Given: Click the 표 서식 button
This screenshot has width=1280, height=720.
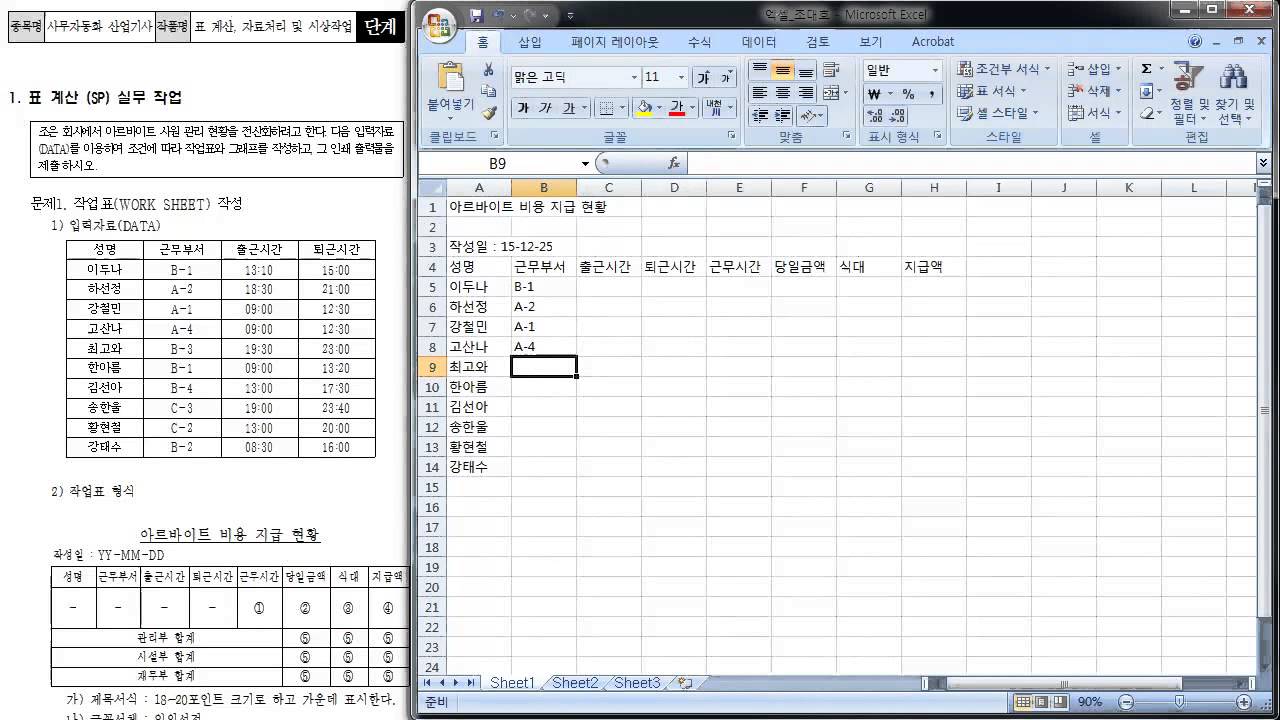Looking at the screenshot, I should click(991, 91).
